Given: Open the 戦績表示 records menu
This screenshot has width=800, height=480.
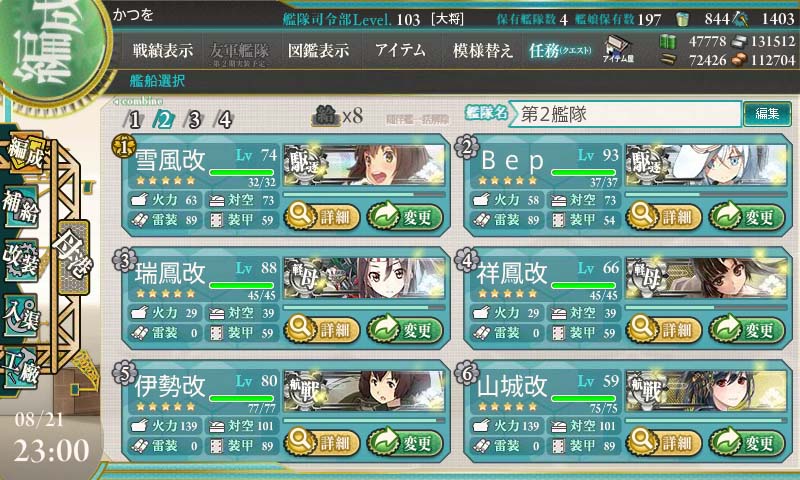Looking at the screenshot, I should tap(163, 50).
